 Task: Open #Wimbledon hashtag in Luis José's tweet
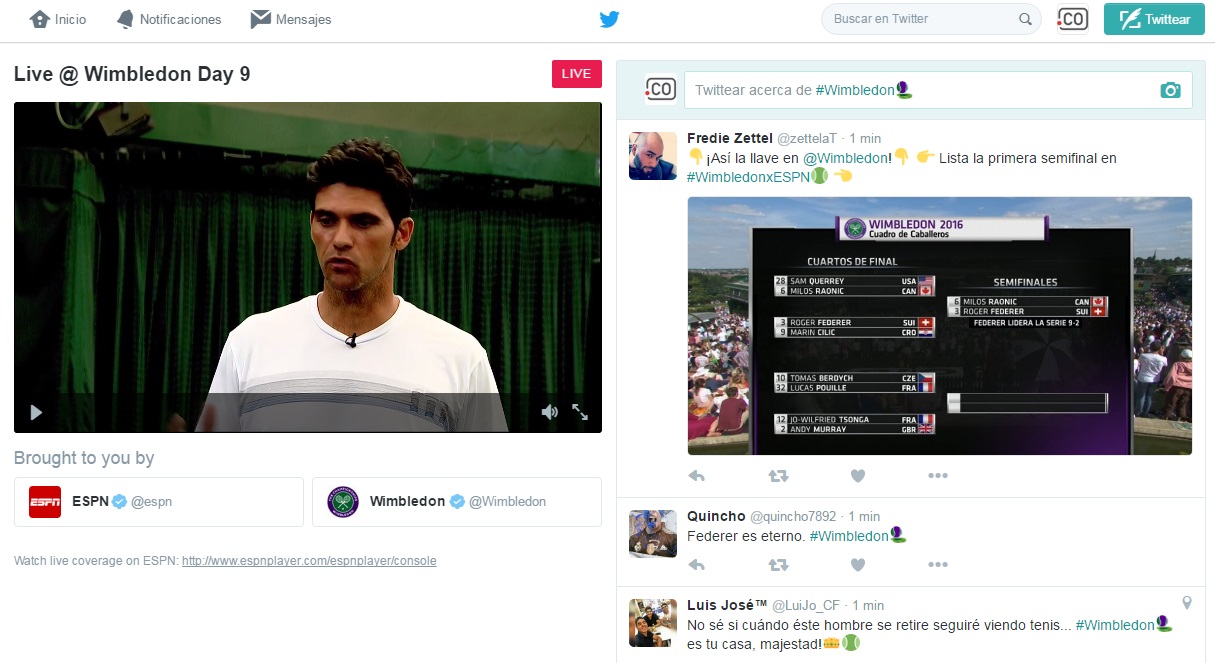(1116, 625)
